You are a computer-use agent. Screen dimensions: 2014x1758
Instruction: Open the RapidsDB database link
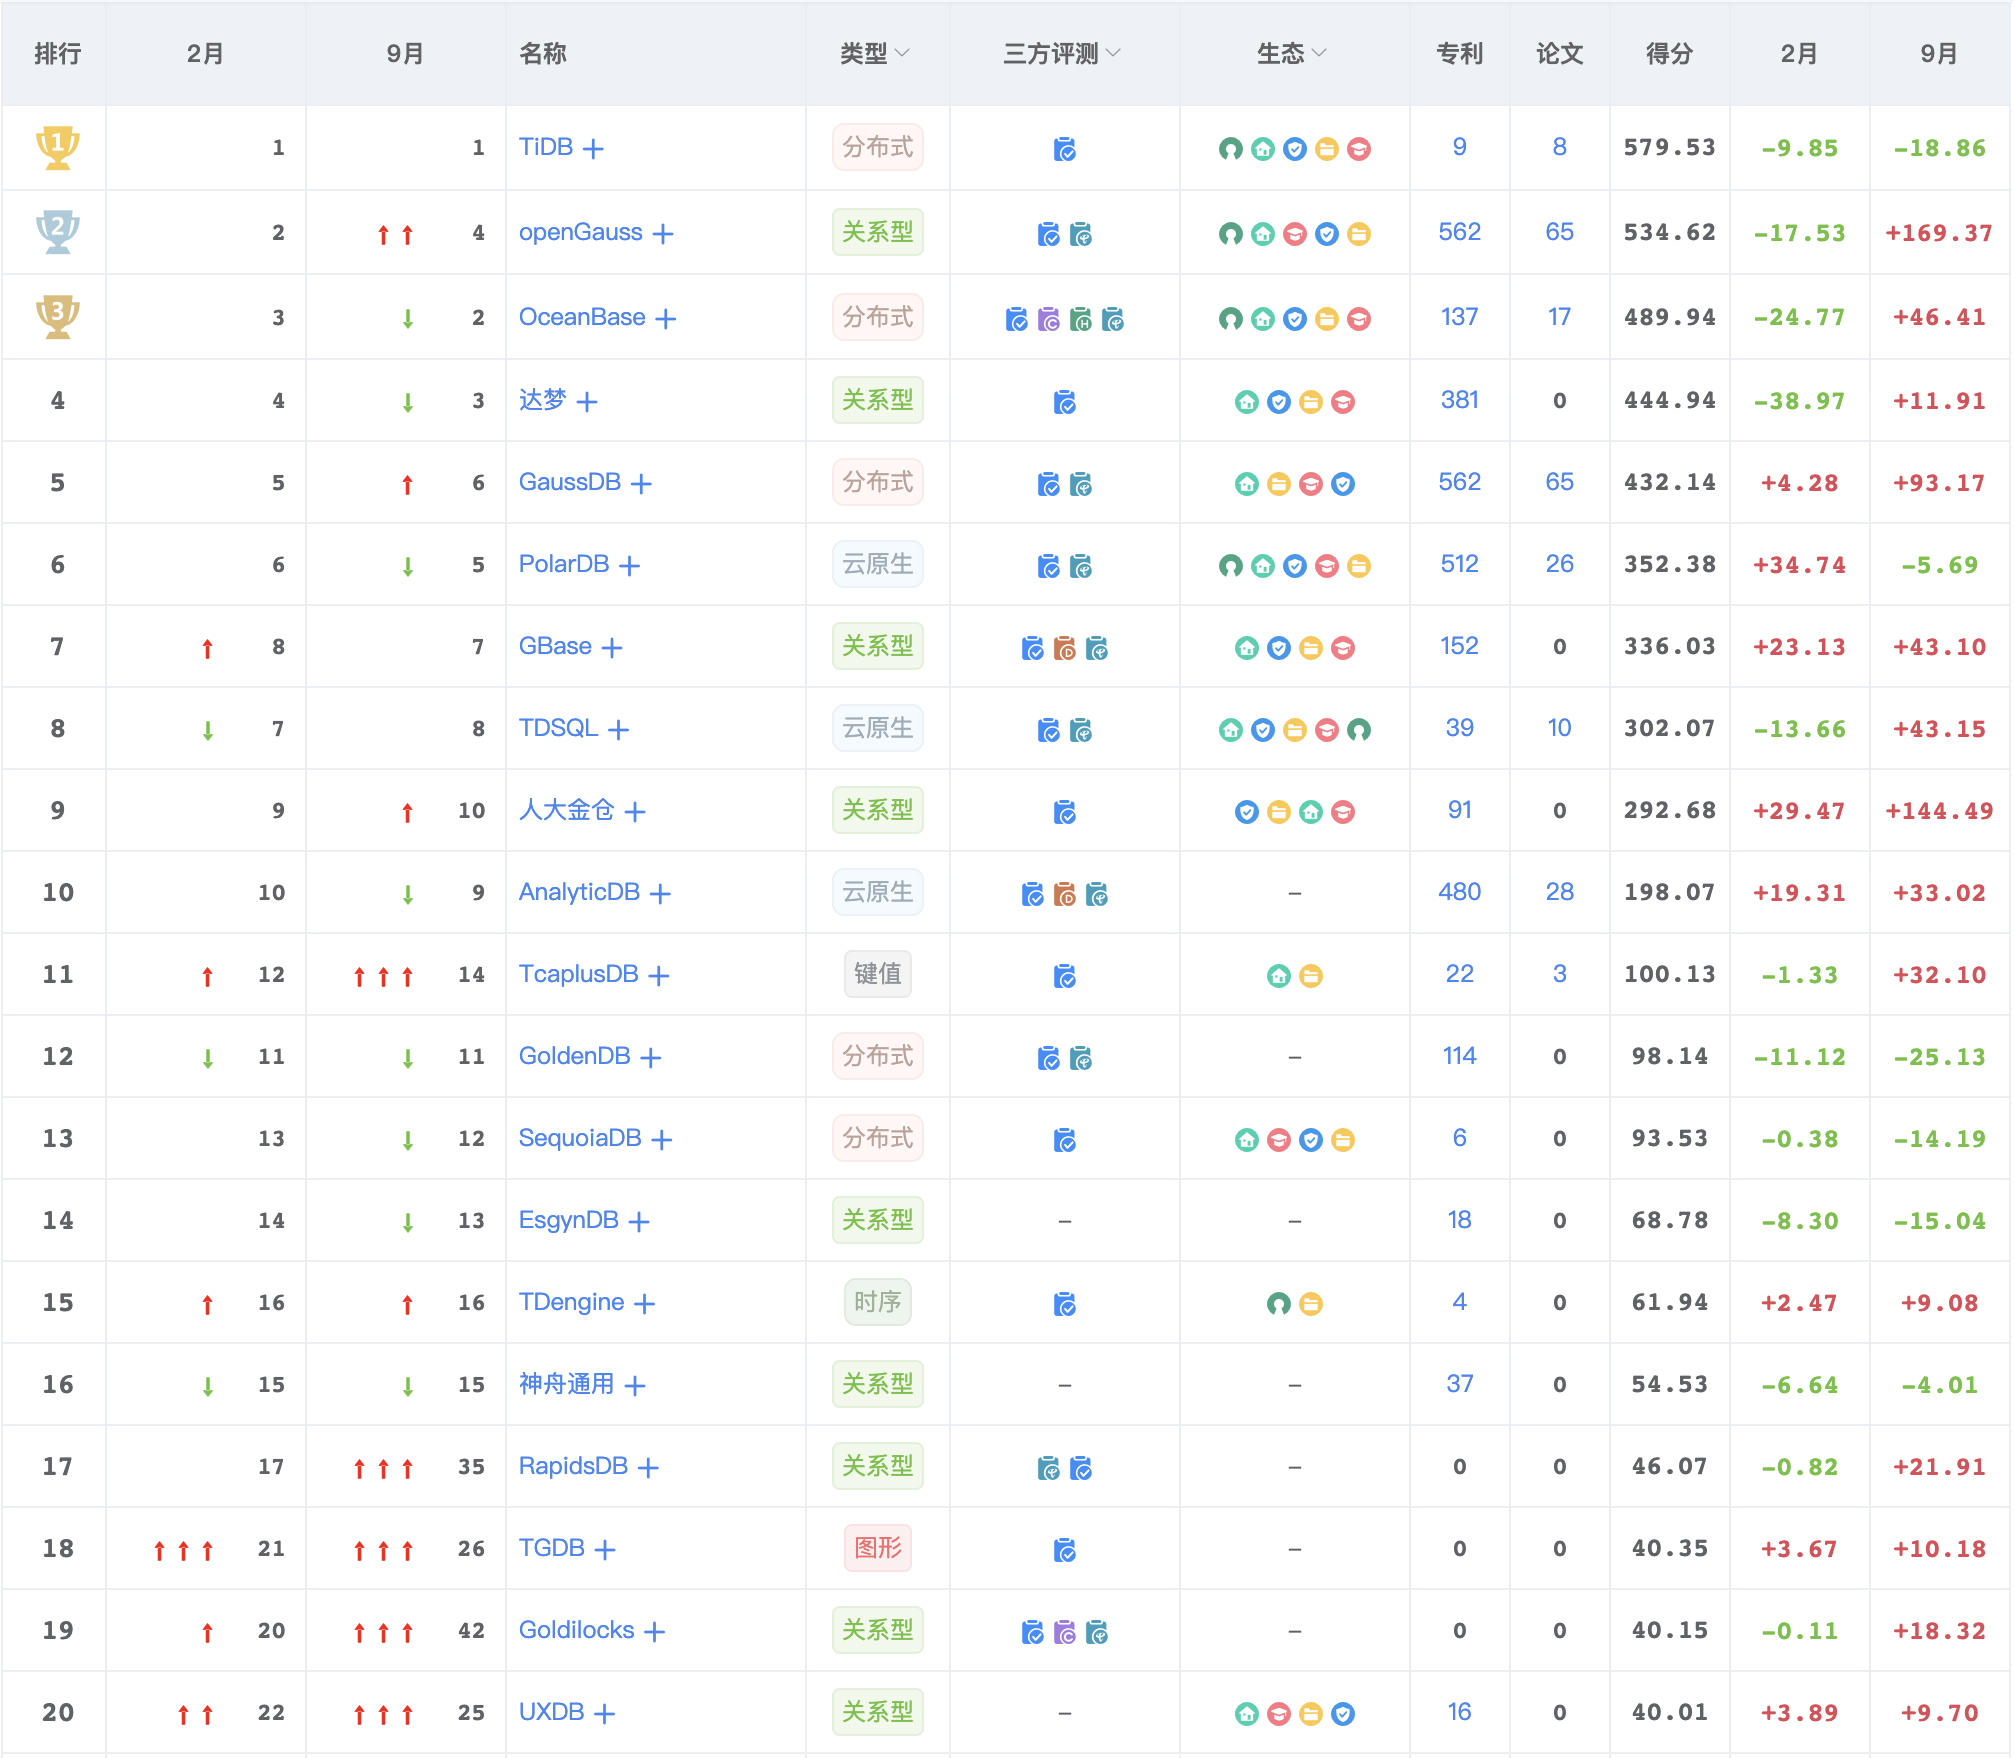pyautogui.click(x=574, y=1466)
